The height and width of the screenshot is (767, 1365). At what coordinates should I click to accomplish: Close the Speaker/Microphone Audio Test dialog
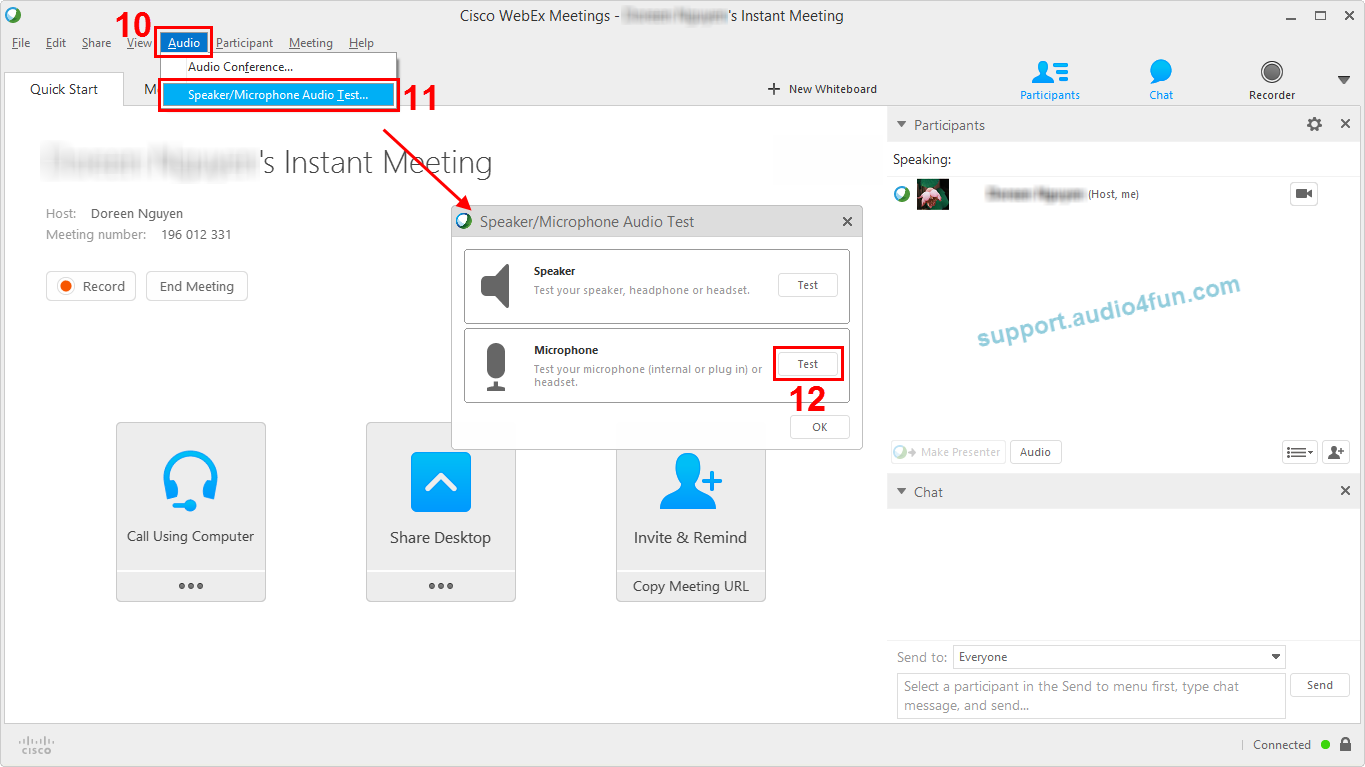pyautogui.click(x=847, y=222)
